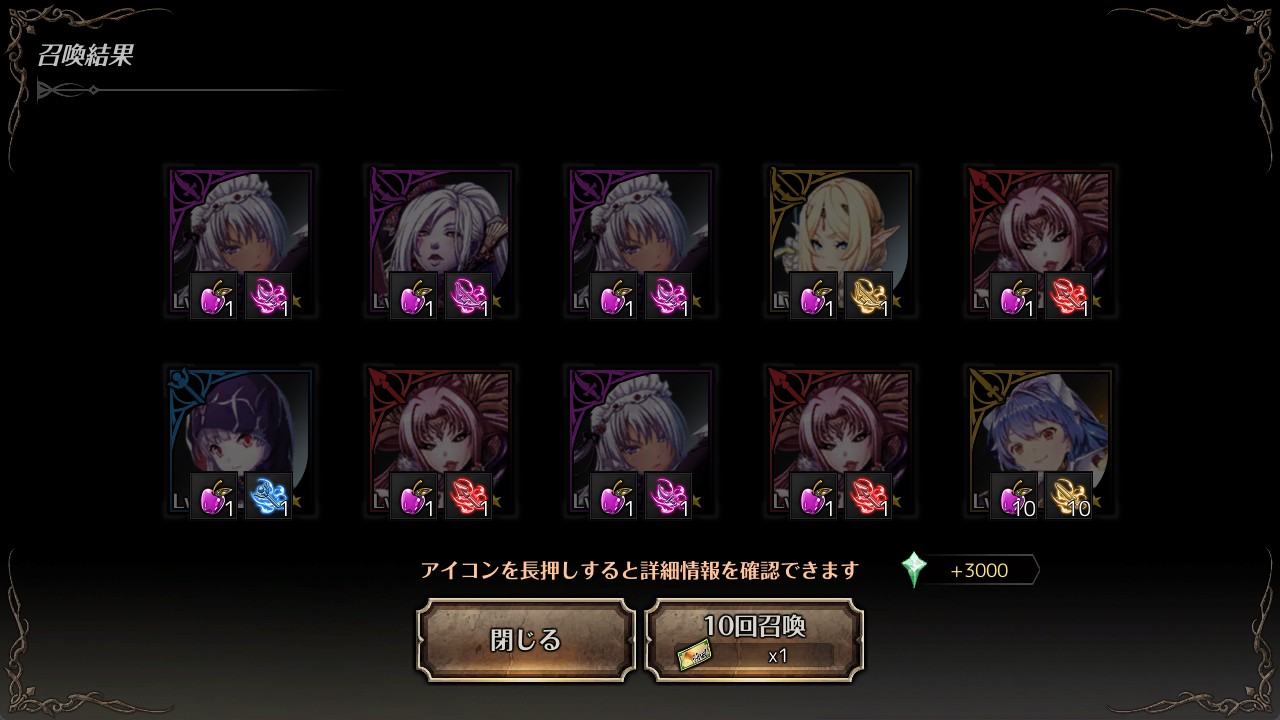
Task: Click the +3000 gem reward counter
Action: (x=980, y=570)
